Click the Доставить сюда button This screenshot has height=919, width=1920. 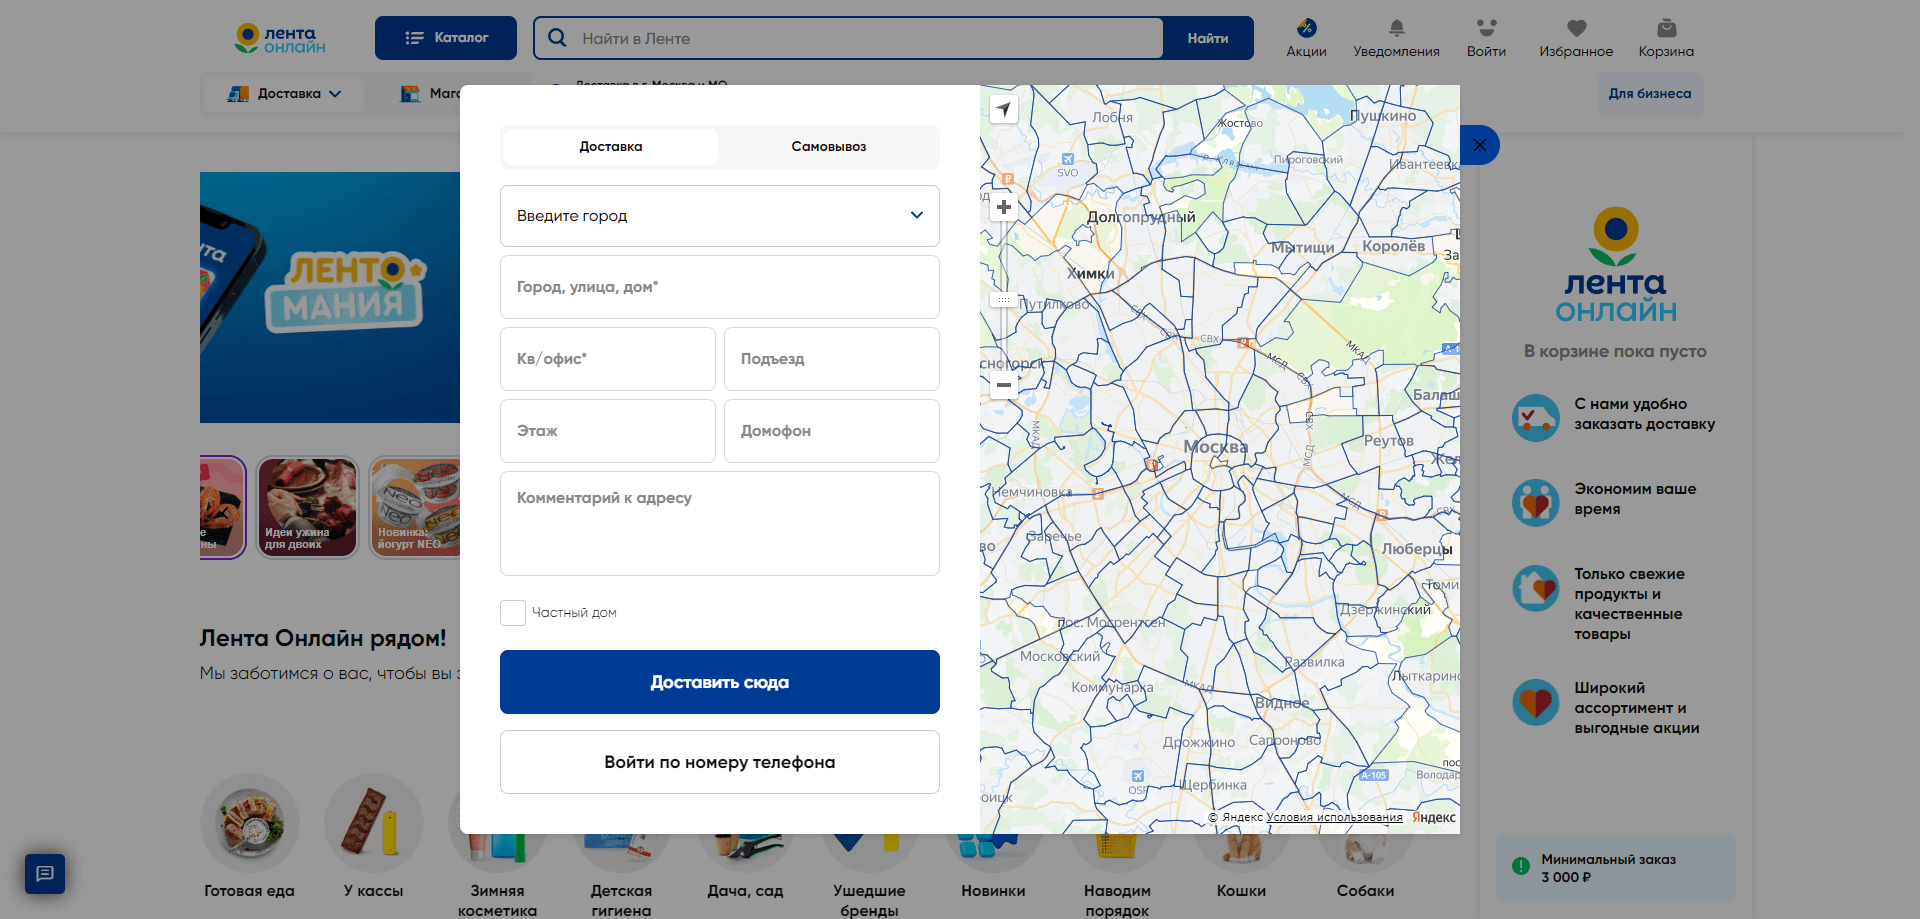[x=719, y=682]
